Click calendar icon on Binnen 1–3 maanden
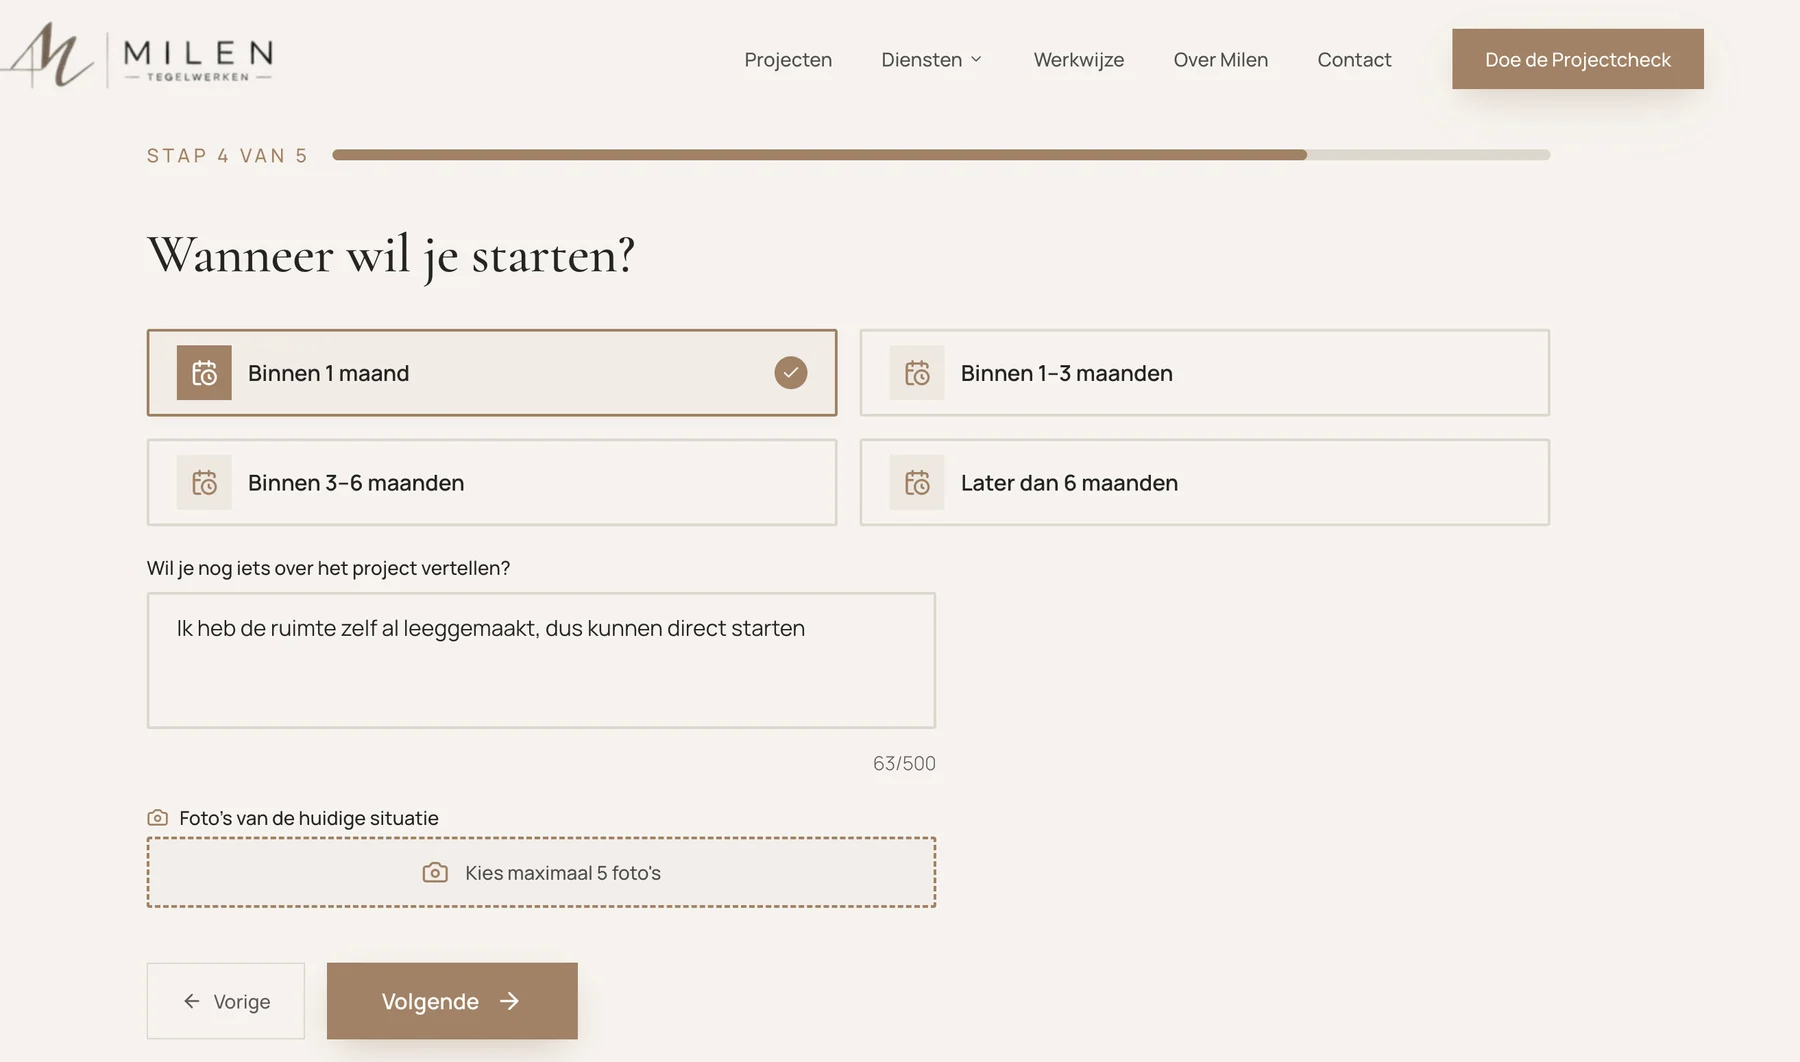 [x=917, y=373]
